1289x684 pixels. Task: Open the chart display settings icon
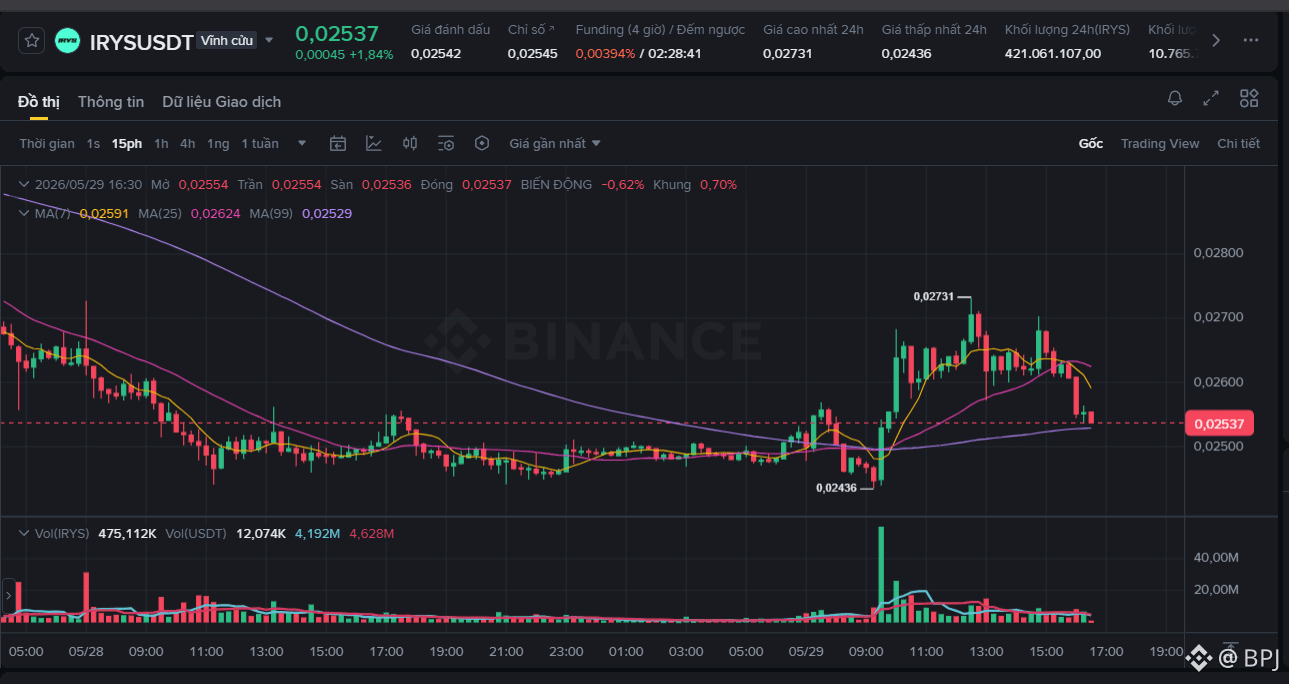click(446, 143)
